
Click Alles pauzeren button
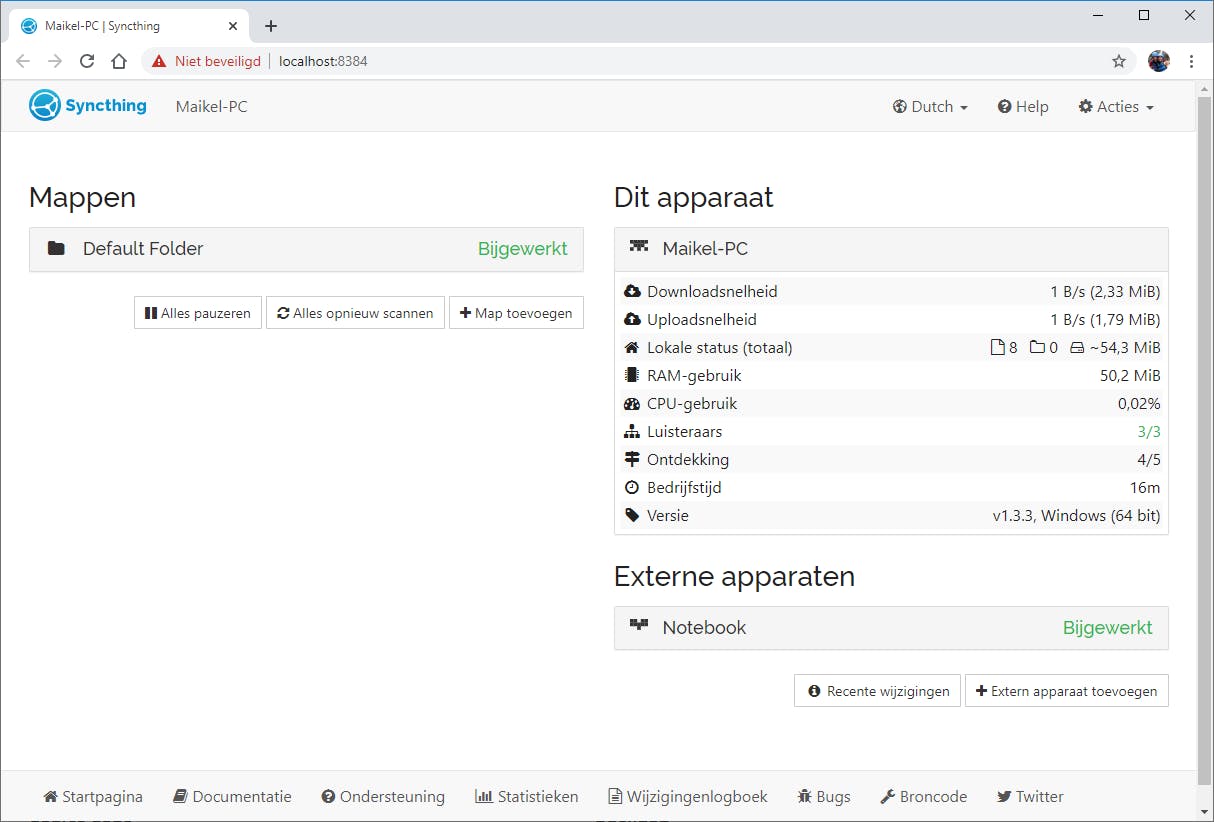(198, 313)
